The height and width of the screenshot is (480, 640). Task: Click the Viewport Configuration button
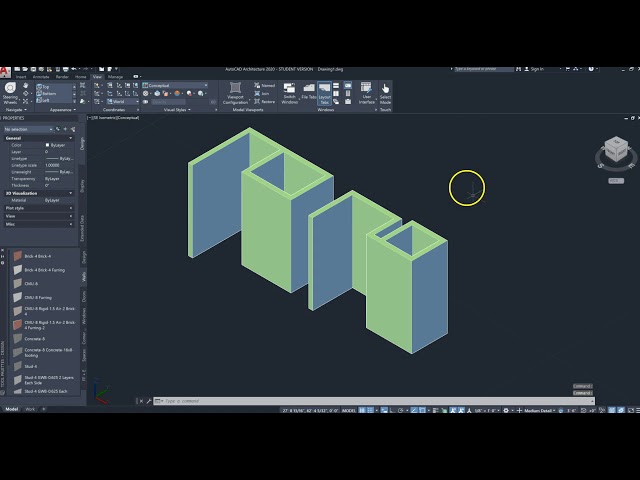click(236, 93)
